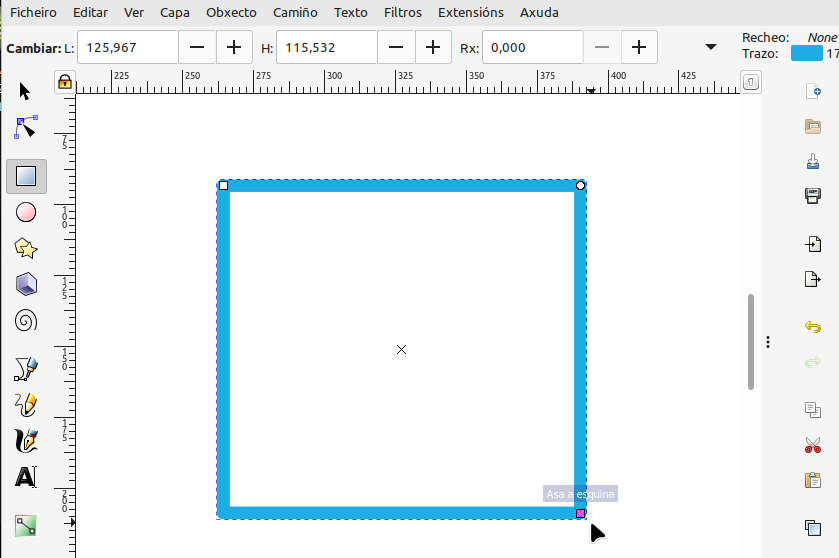
Task: Open the Filtros menu
Action: coord(403,12)
